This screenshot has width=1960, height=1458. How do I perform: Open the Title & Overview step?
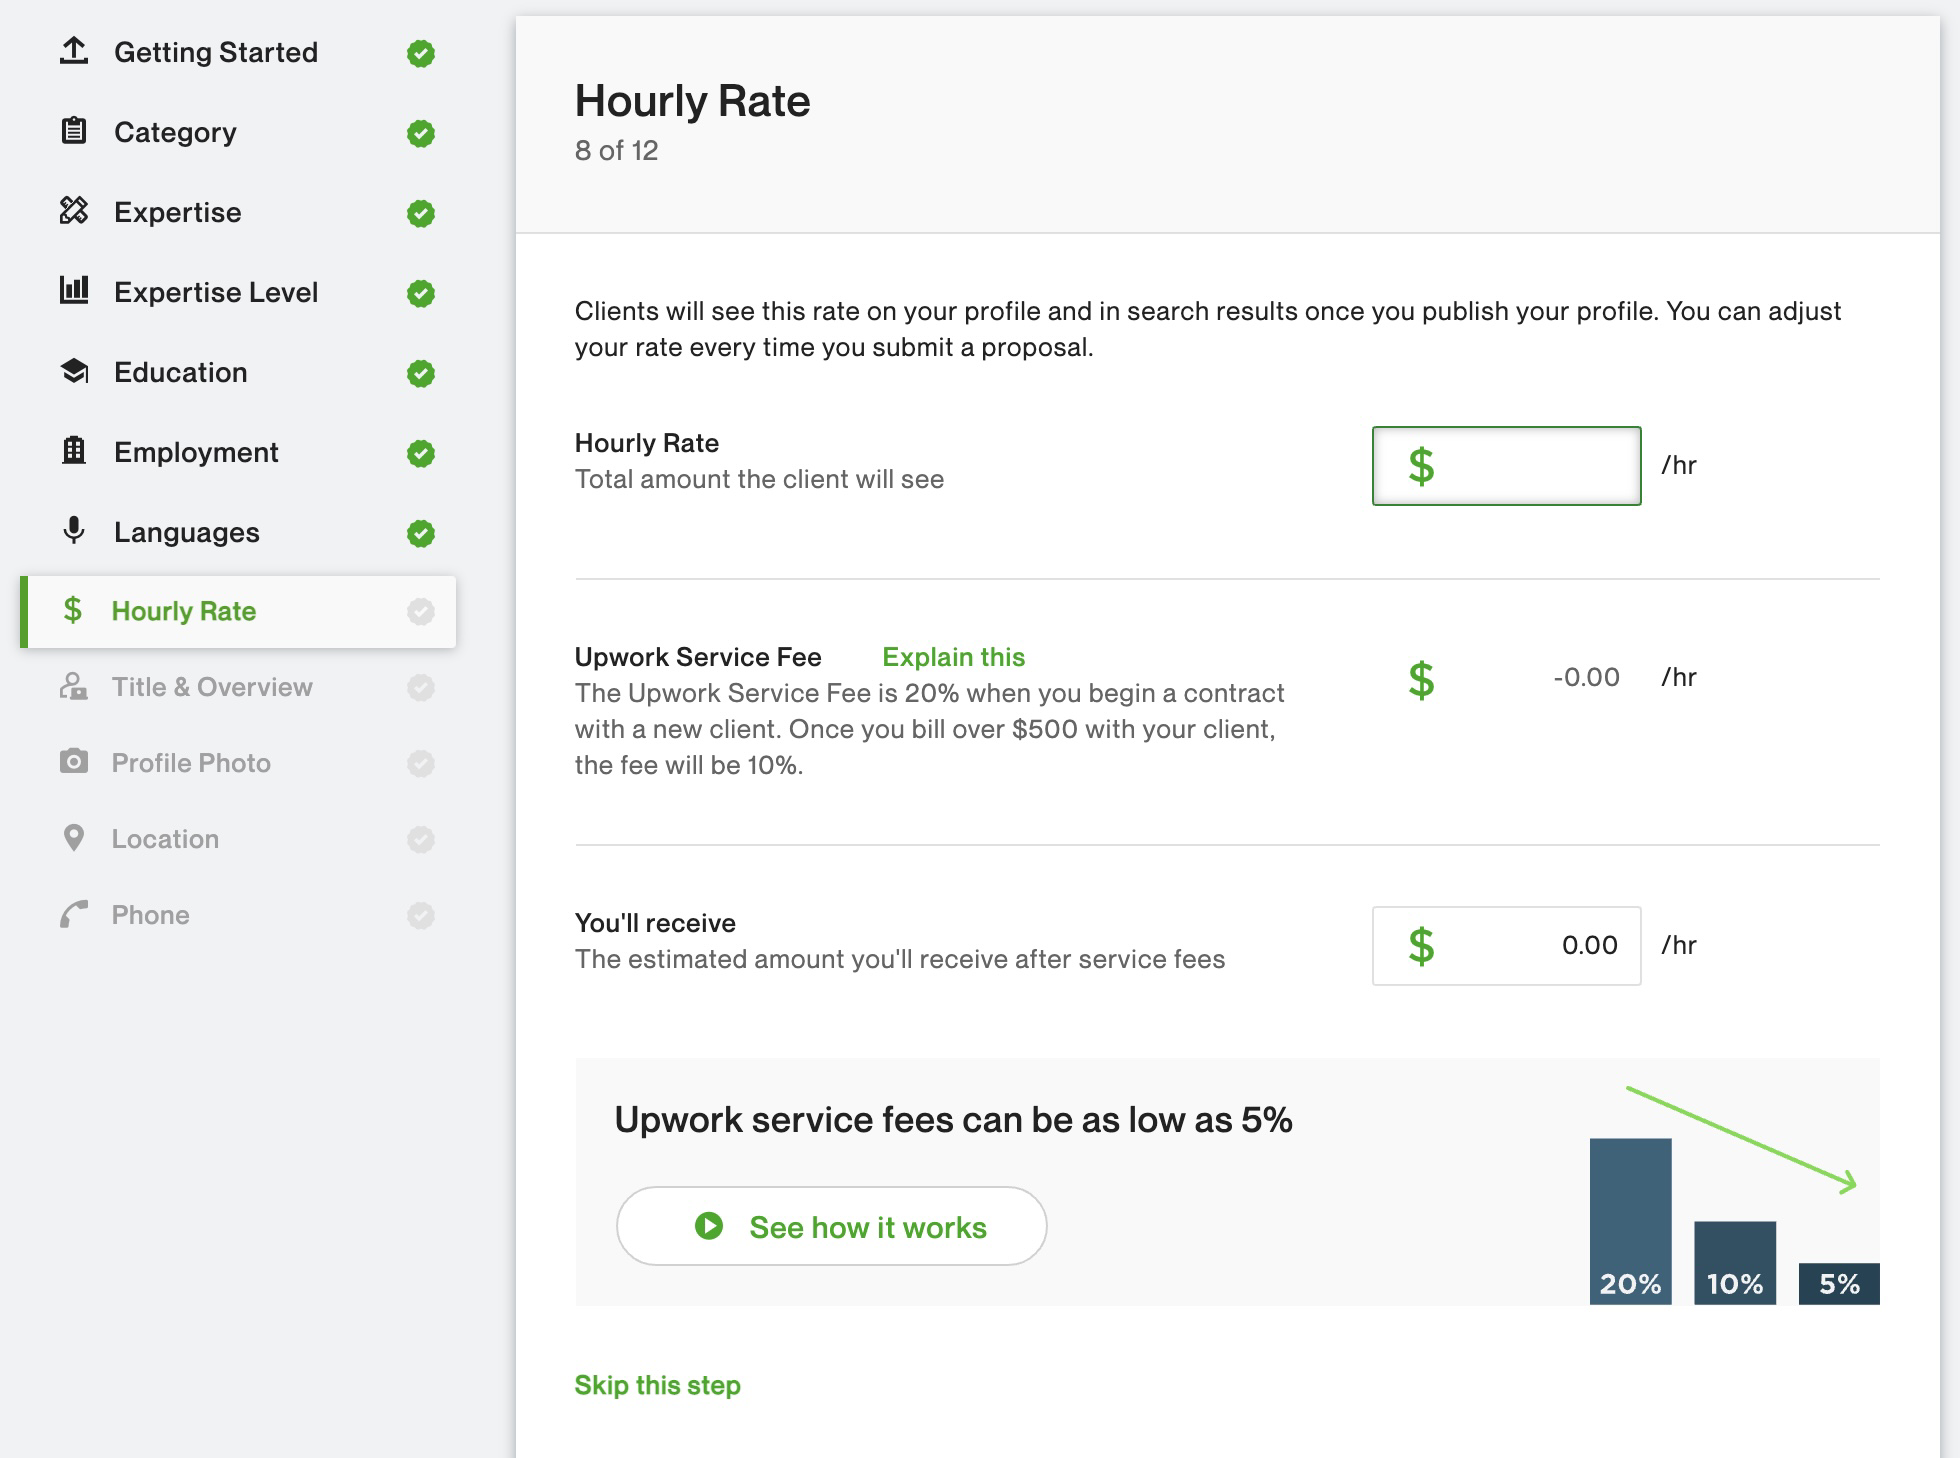[x=212, y=687]
